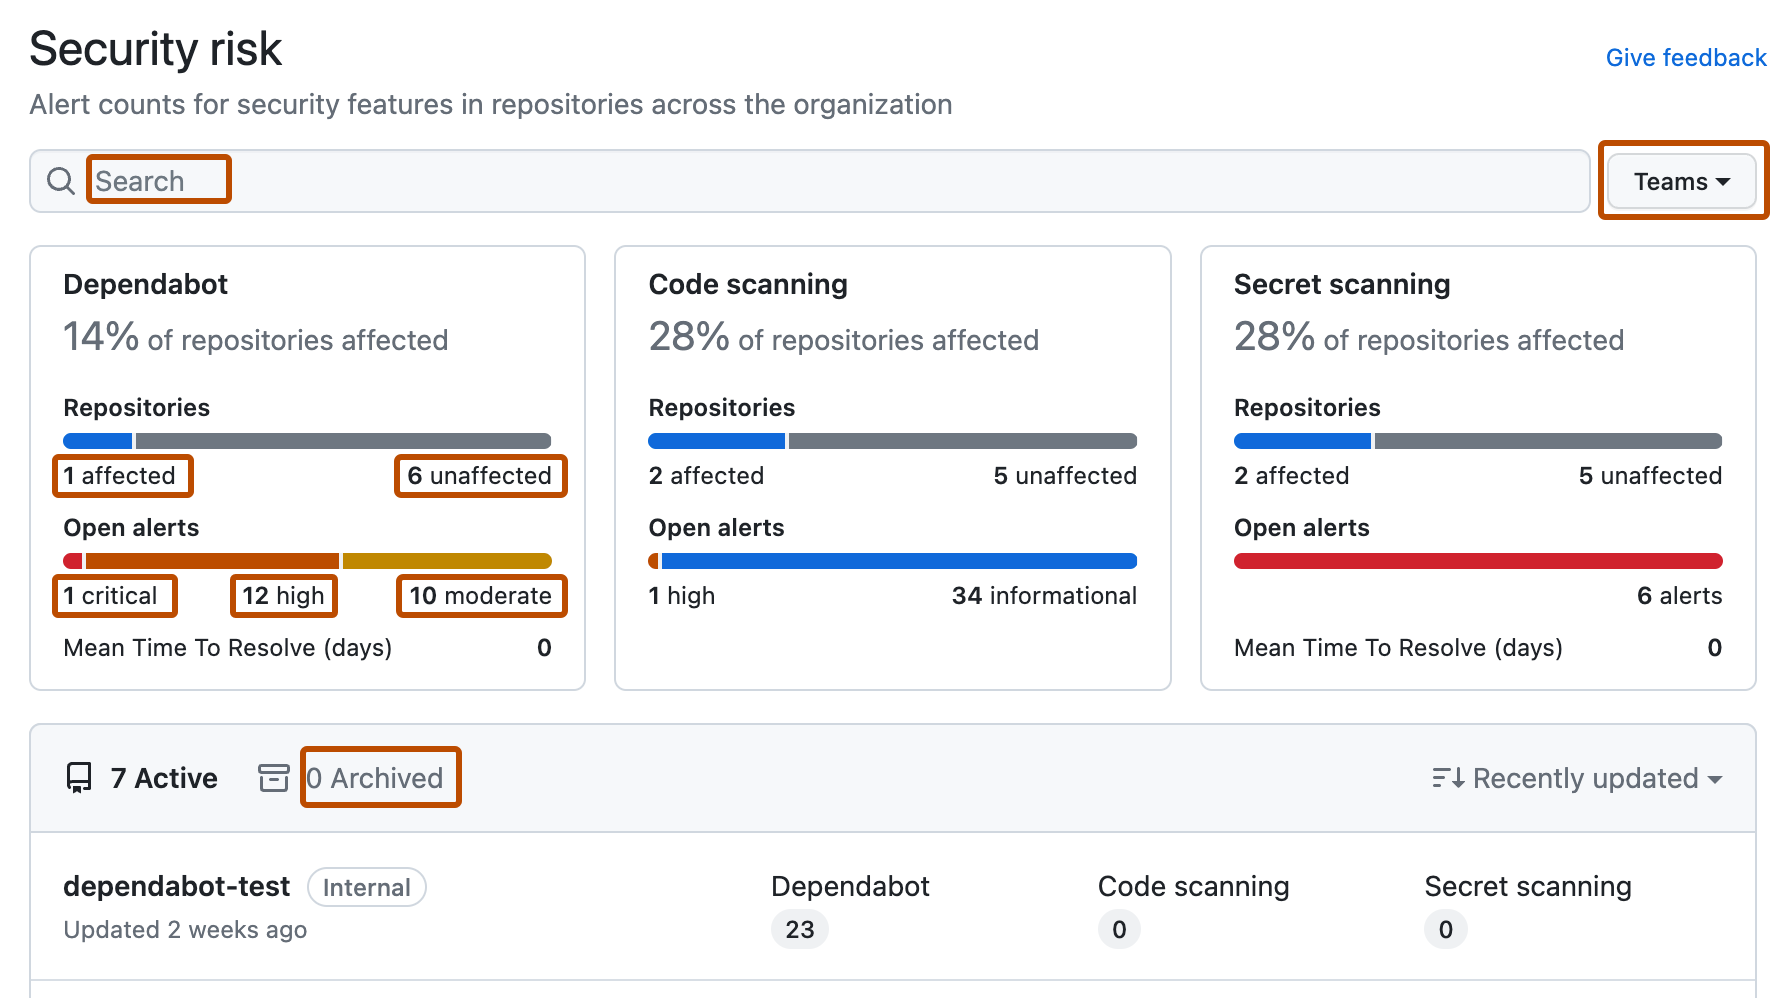Switch to the 0 Archived tab

(x=374, y=778)
